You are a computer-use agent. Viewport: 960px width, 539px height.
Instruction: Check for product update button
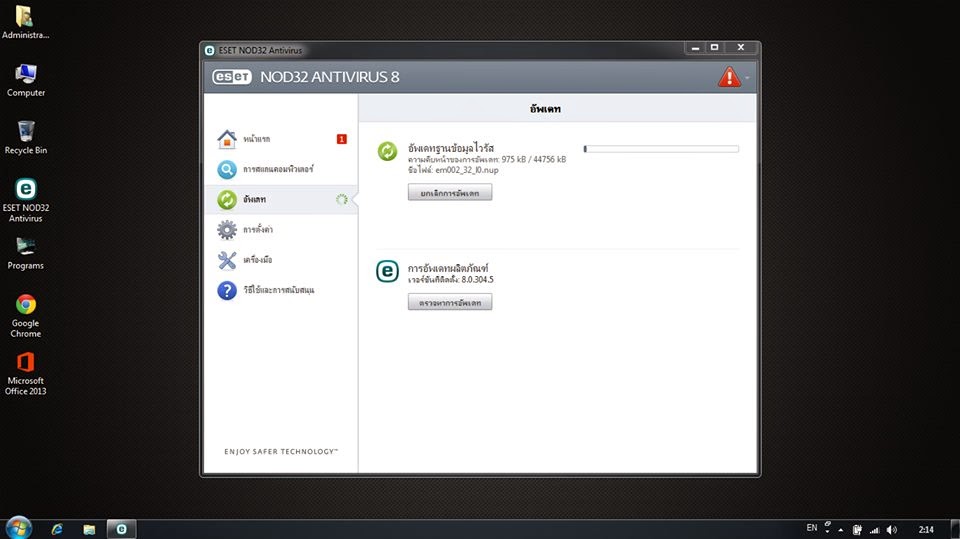point(450,302)
